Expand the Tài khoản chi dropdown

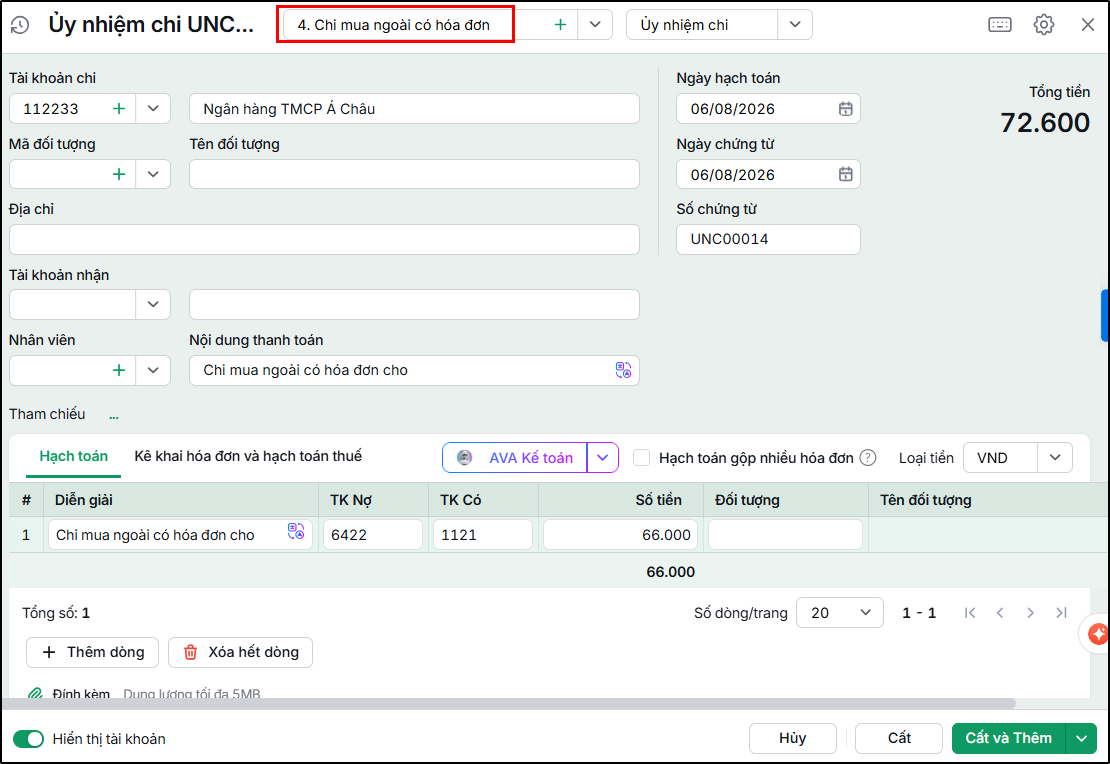[x=153, y=108]
